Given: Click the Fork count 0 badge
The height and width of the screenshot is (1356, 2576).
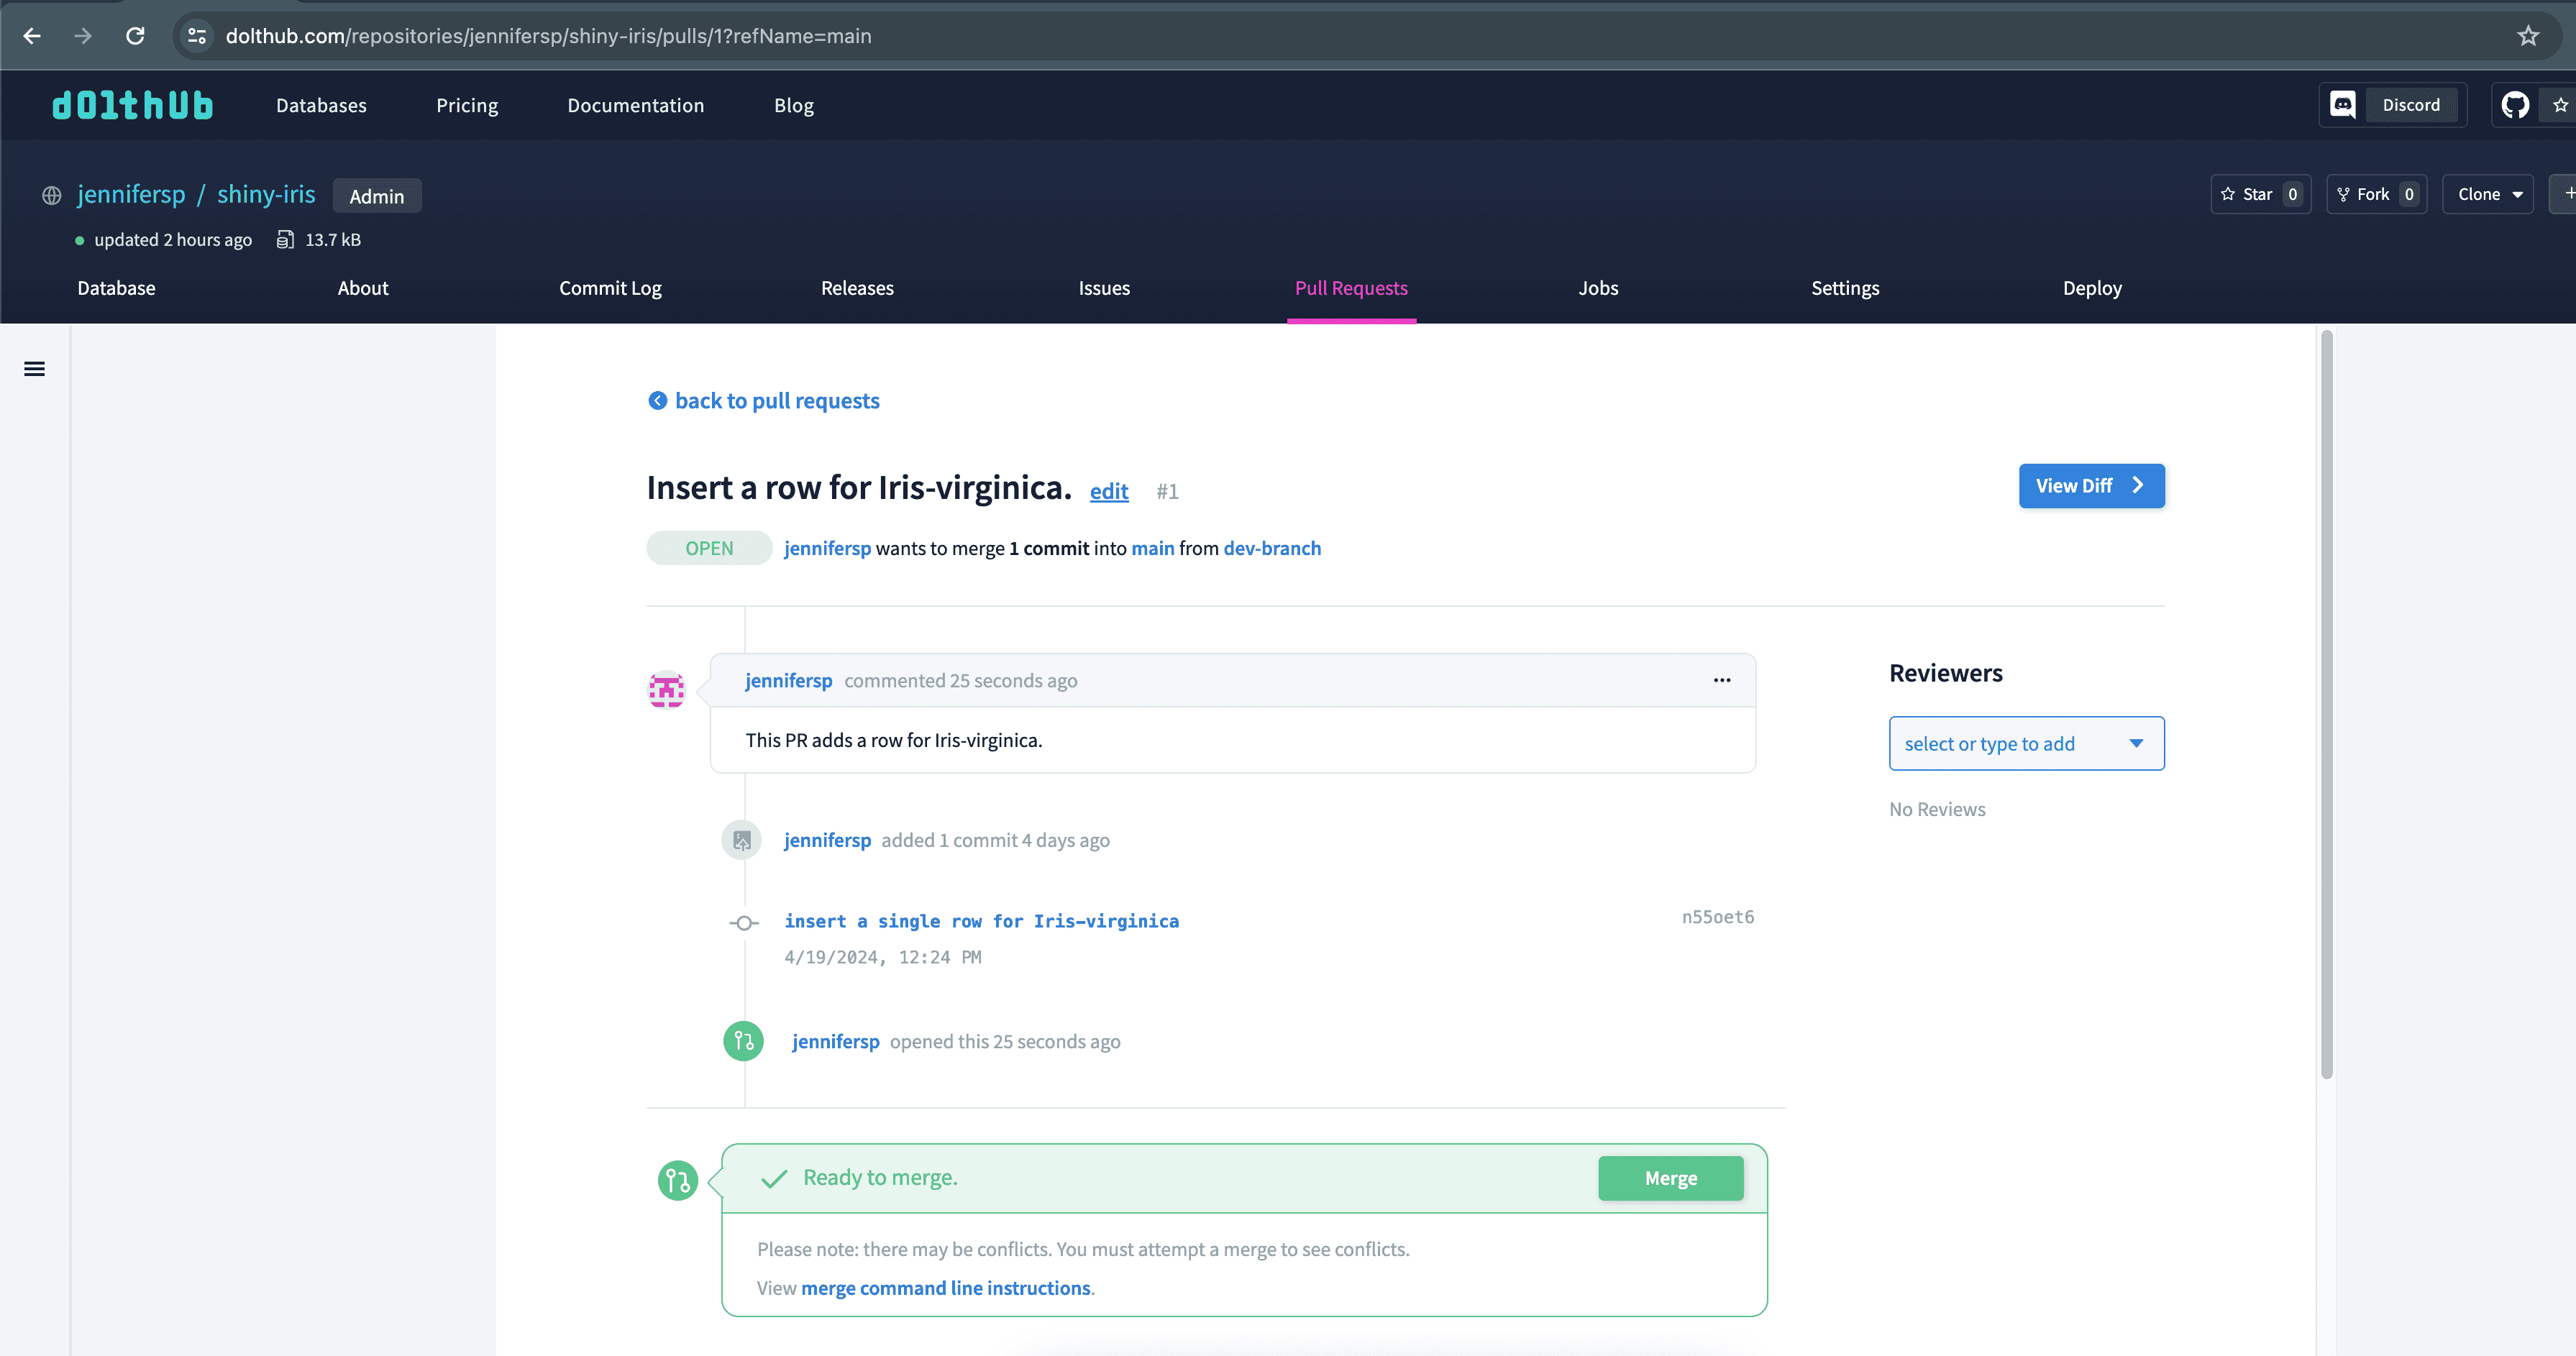Looking at the screenshot, I should [x=2409, y=194].
